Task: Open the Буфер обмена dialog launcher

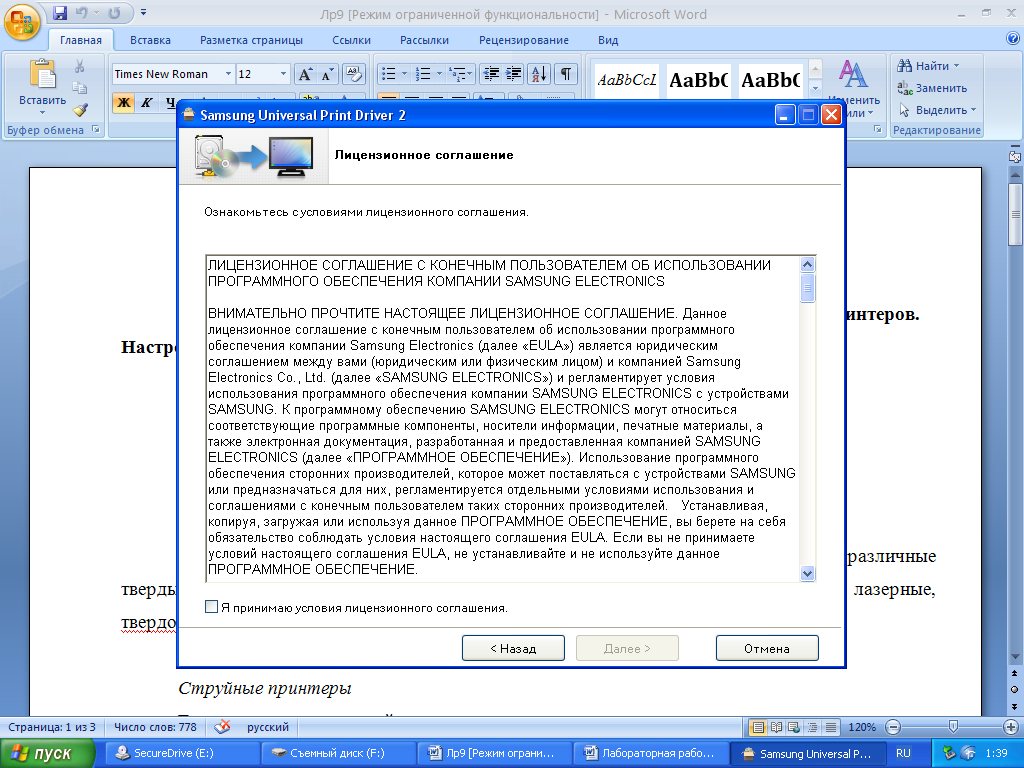Action: 96,129
